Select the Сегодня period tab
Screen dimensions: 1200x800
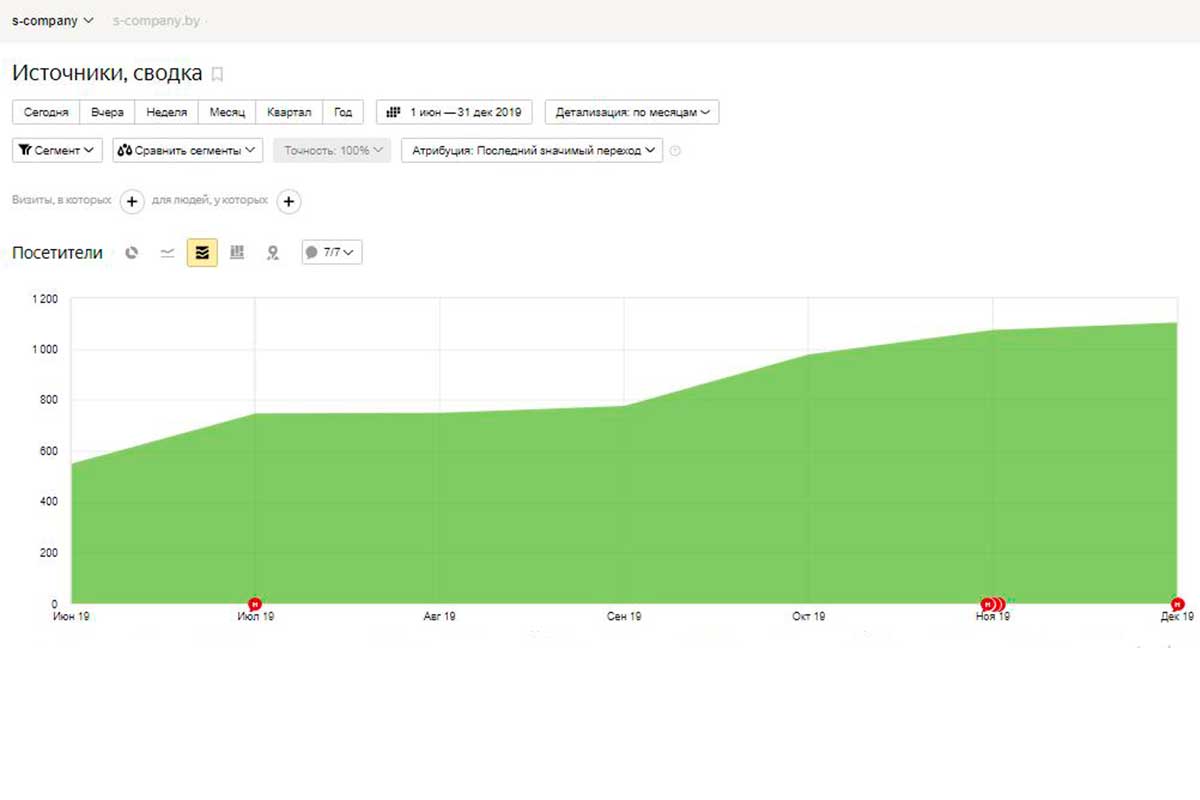click(x=46, y=112)
